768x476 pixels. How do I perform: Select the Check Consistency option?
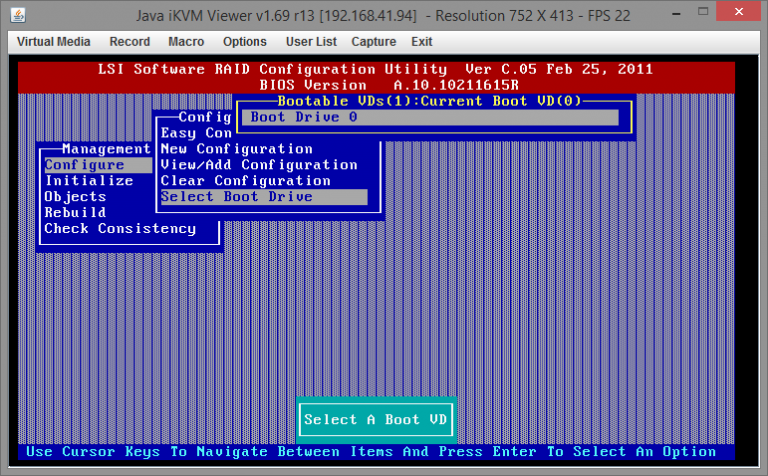[x=120, y=229]
